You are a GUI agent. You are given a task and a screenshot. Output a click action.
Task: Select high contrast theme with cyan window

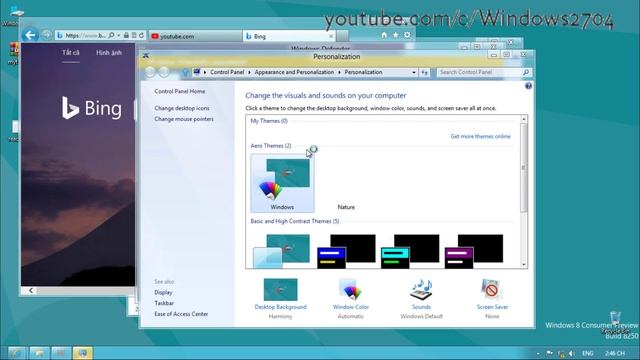410,250
